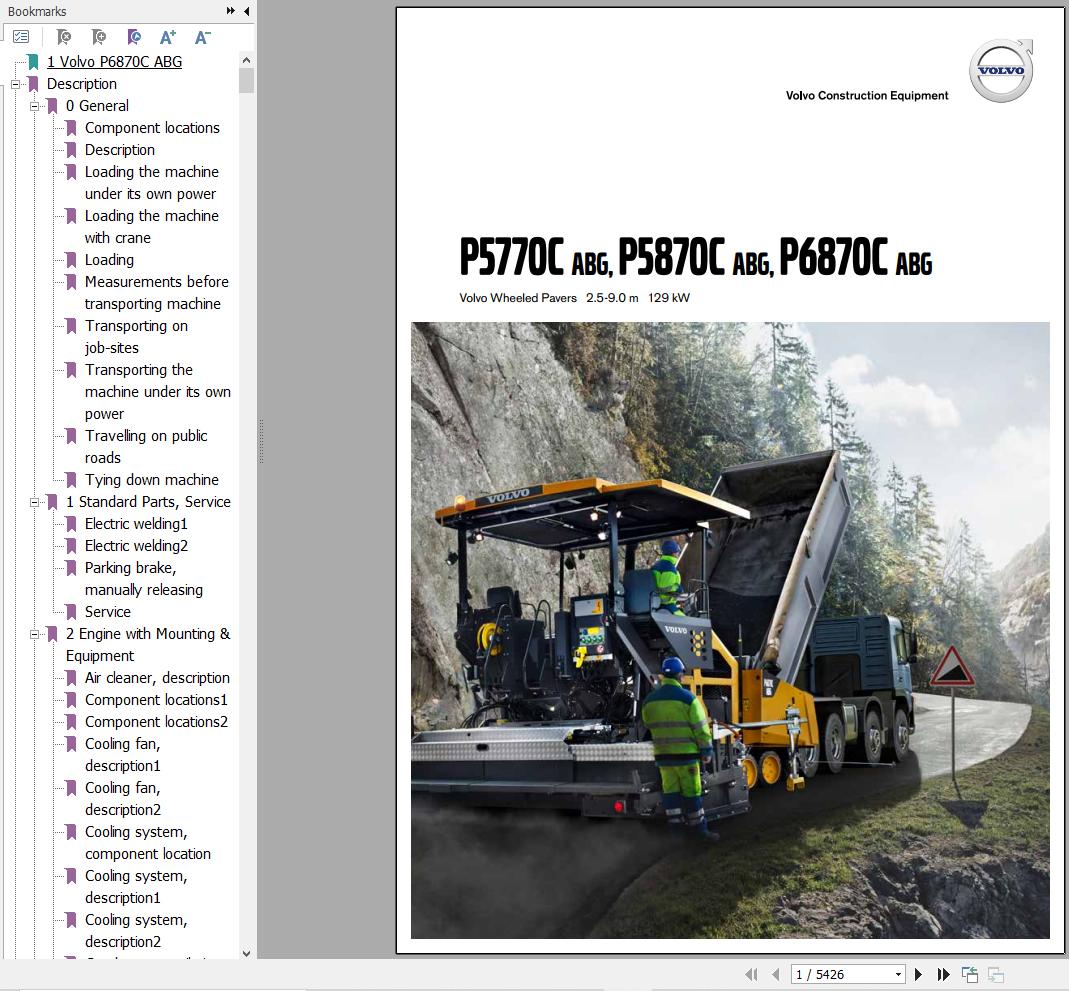Click the Volvo Construction Equipment text
Image resolution: width=1069 pixels, height=991 pixels.
[x=867, y=95]
